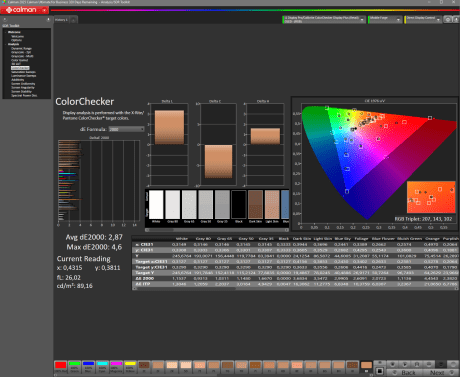
Task: Collapse the Analysis tree group
Action: 6,44
